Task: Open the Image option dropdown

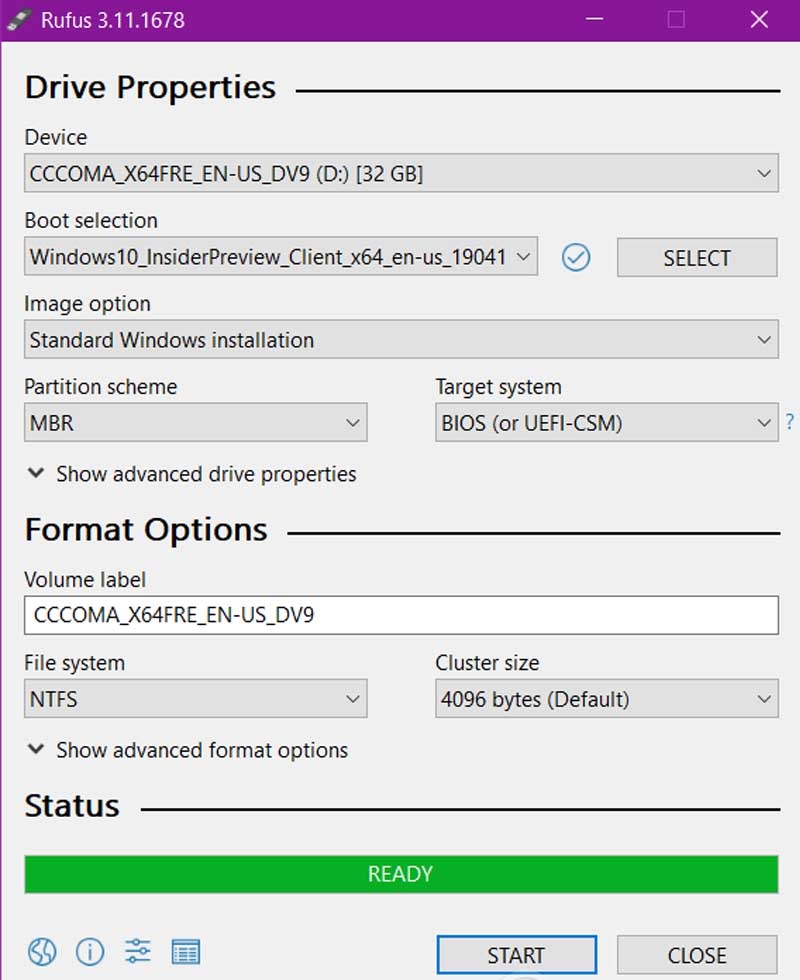Action: (x=401, y=339)
